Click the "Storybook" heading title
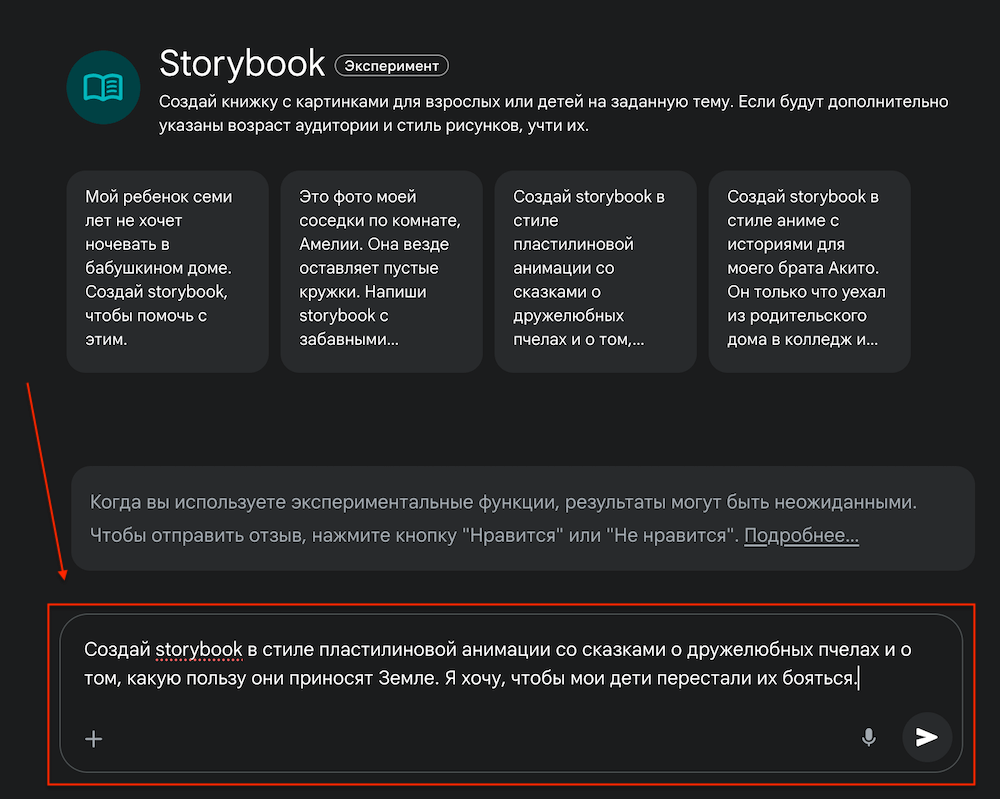 [242, 63]
